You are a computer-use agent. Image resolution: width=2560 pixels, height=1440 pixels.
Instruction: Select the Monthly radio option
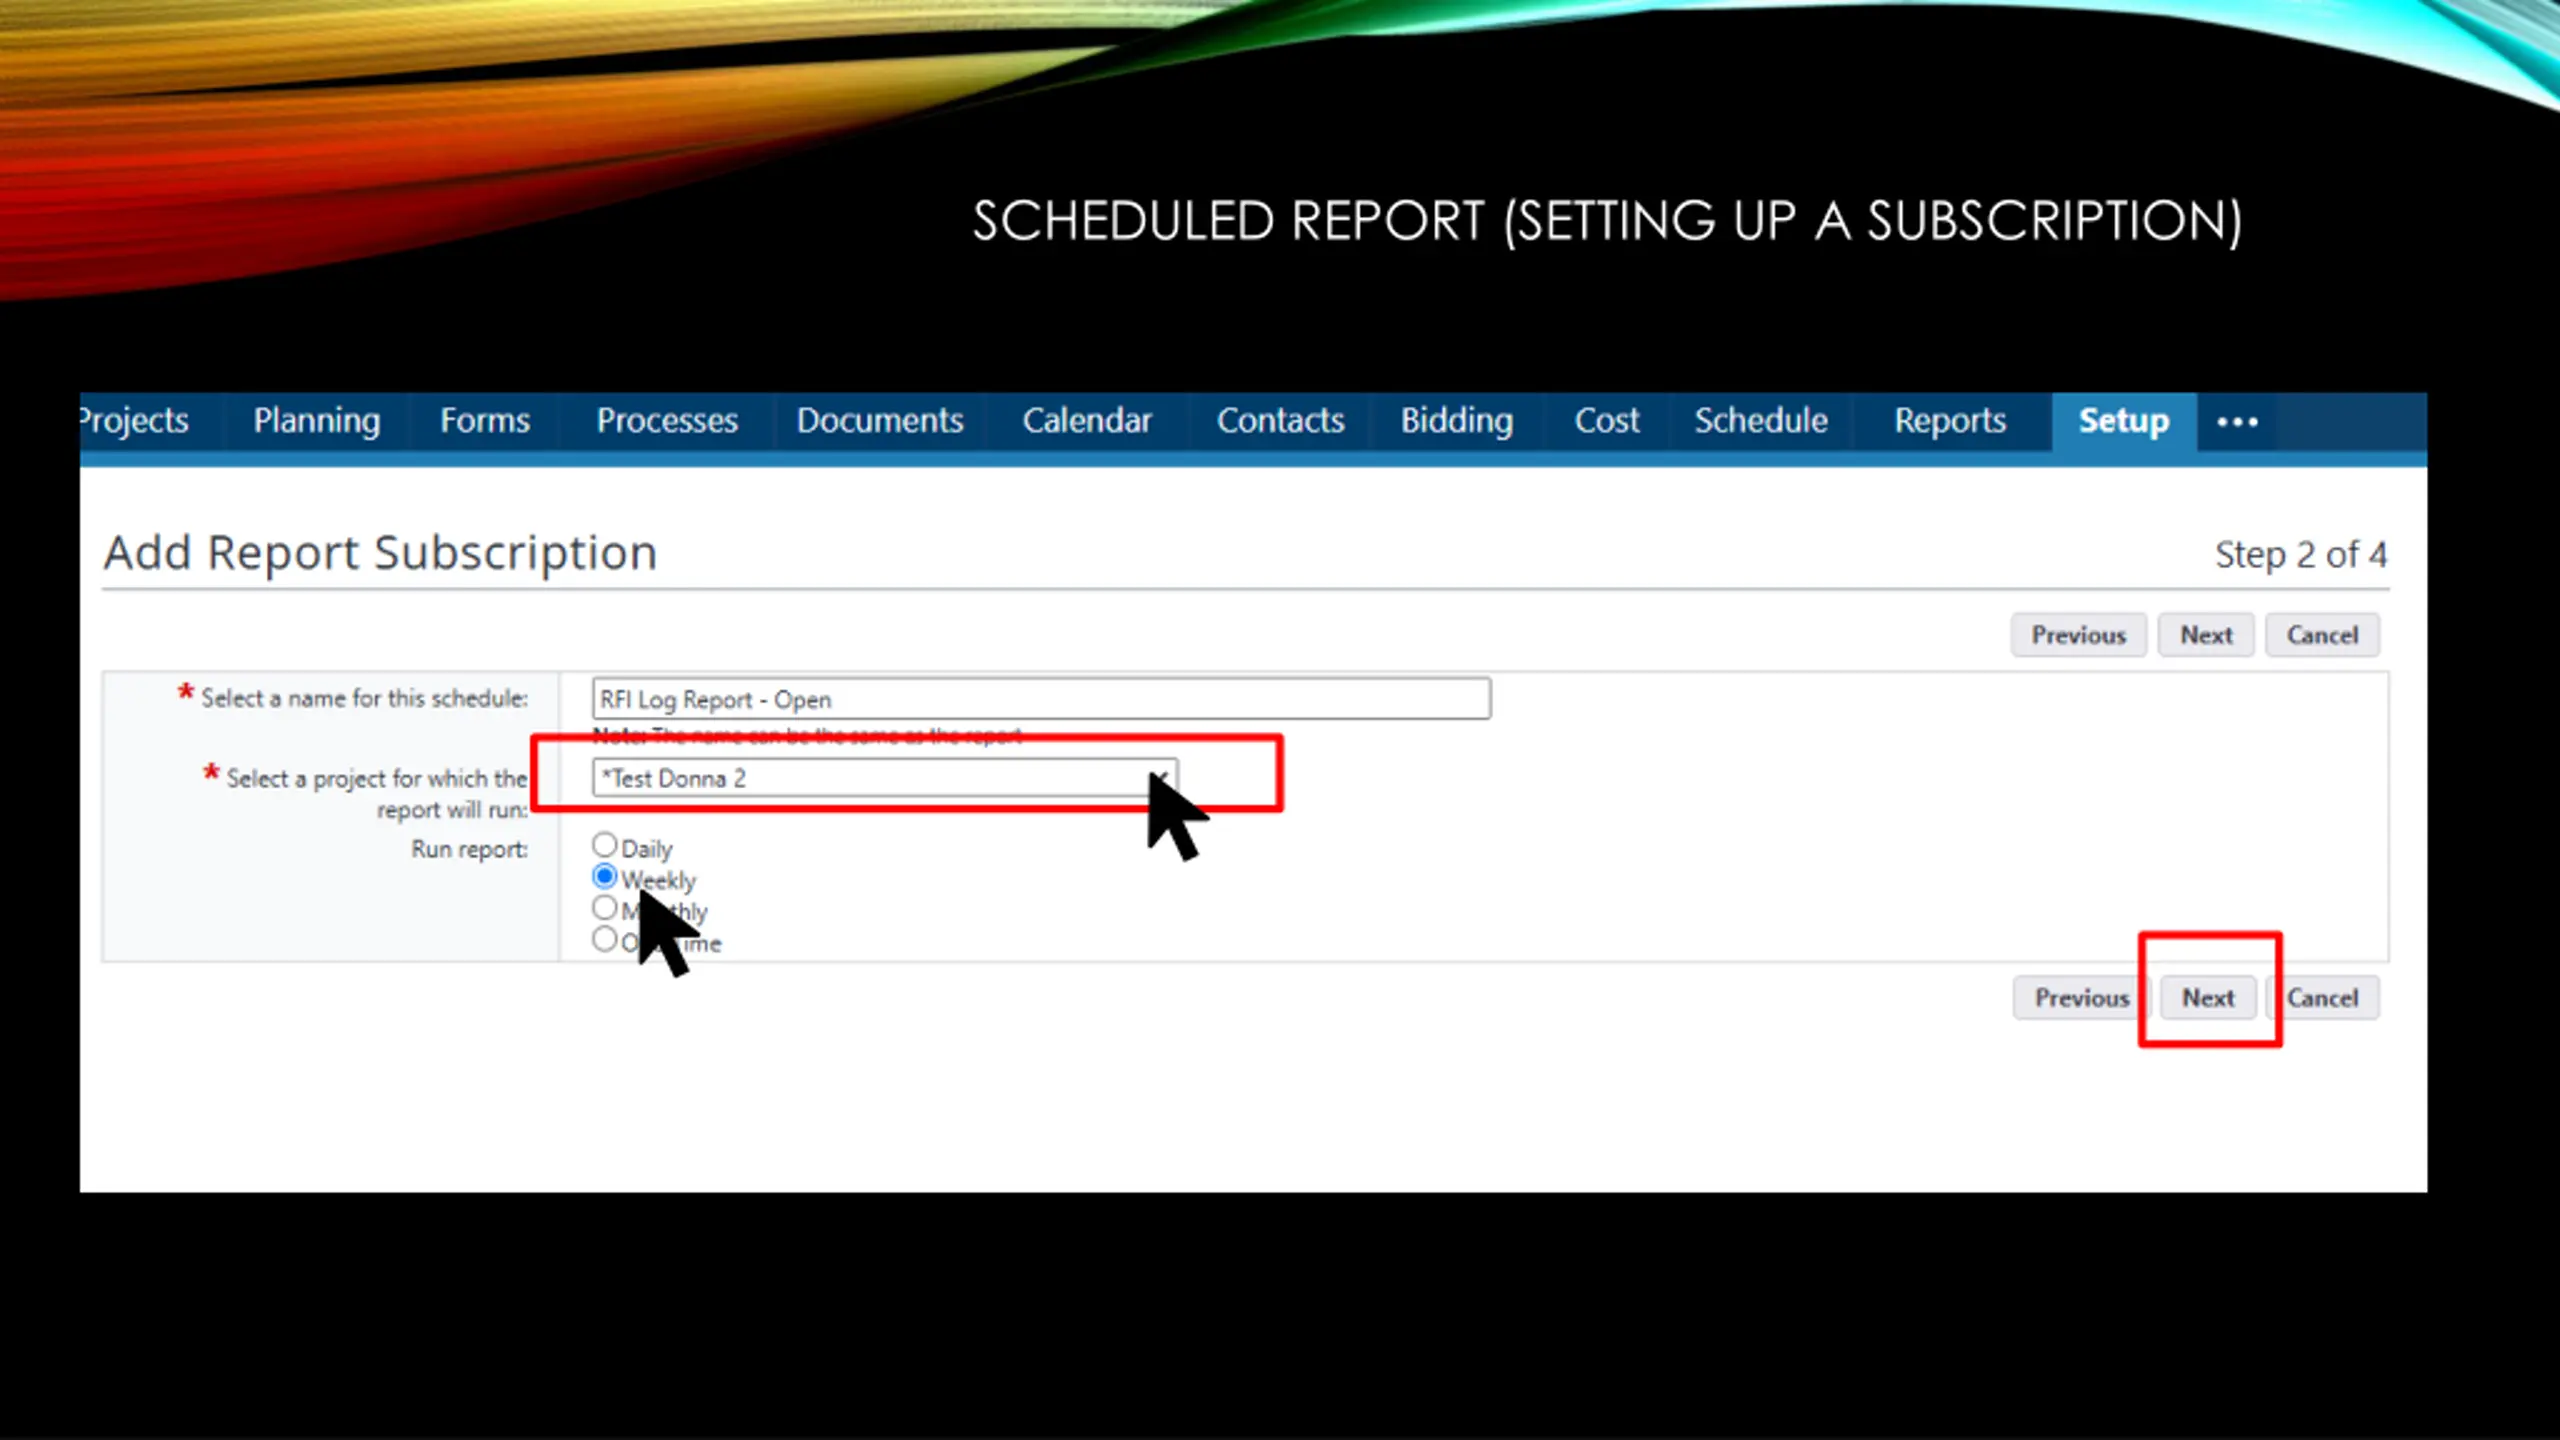point(604,908)
